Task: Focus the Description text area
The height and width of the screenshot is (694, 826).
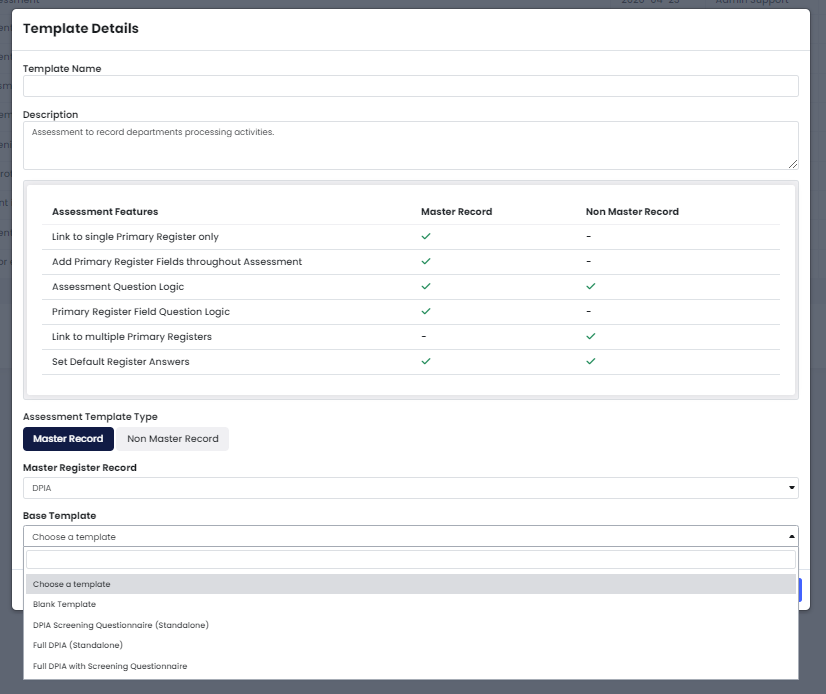Action: click(410, 146)
